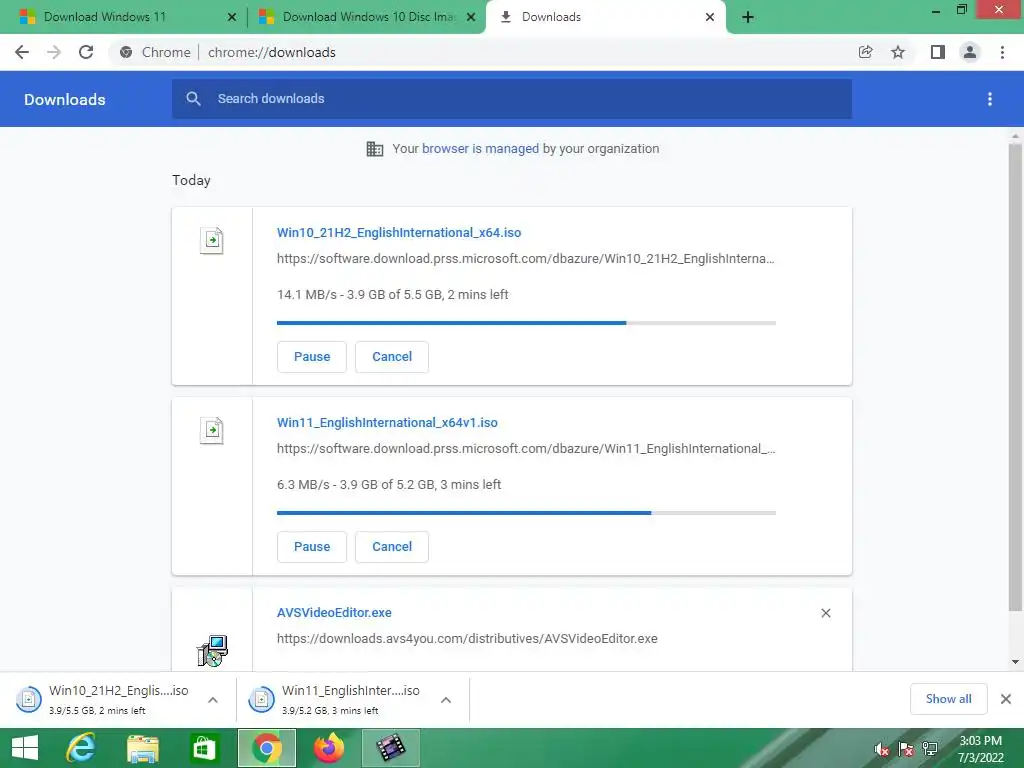1024x768 pixels.
Task: Click the forward navigation arrow
Action: [x=54, y=52]
